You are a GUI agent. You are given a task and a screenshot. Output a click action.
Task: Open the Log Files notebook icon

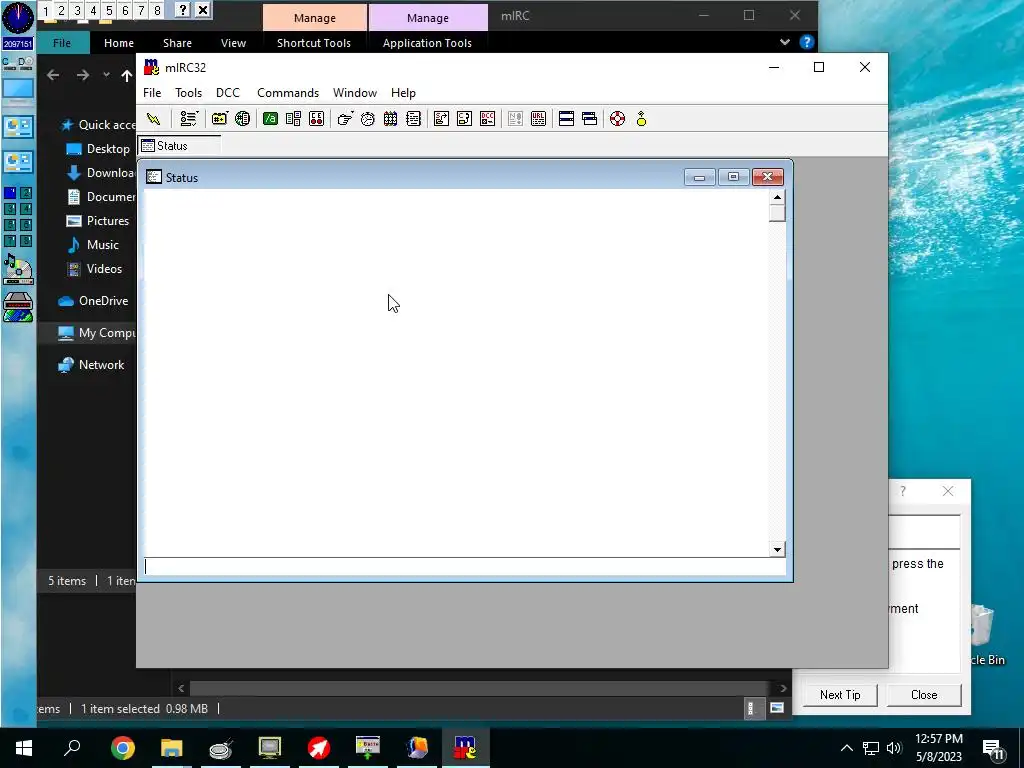(x=413, y=119)
